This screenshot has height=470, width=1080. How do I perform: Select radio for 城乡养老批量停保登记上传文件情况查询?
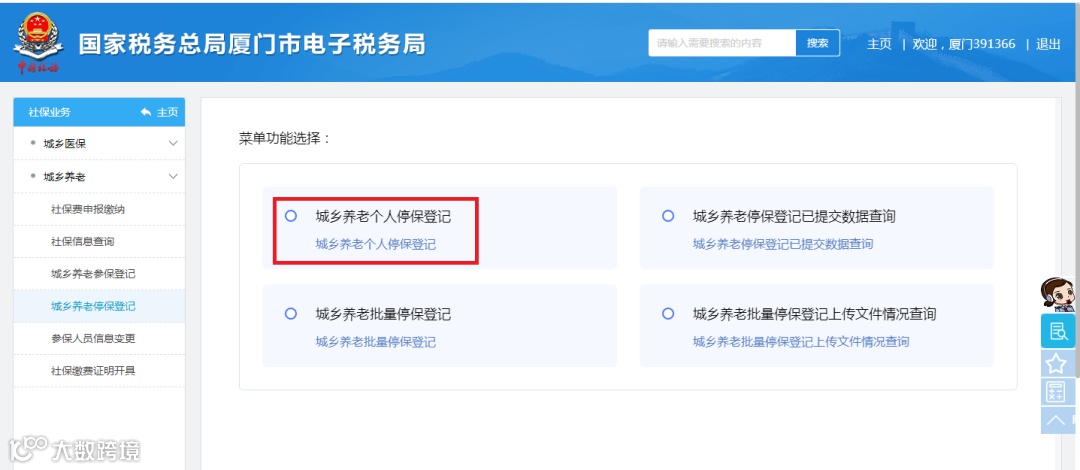667,314
